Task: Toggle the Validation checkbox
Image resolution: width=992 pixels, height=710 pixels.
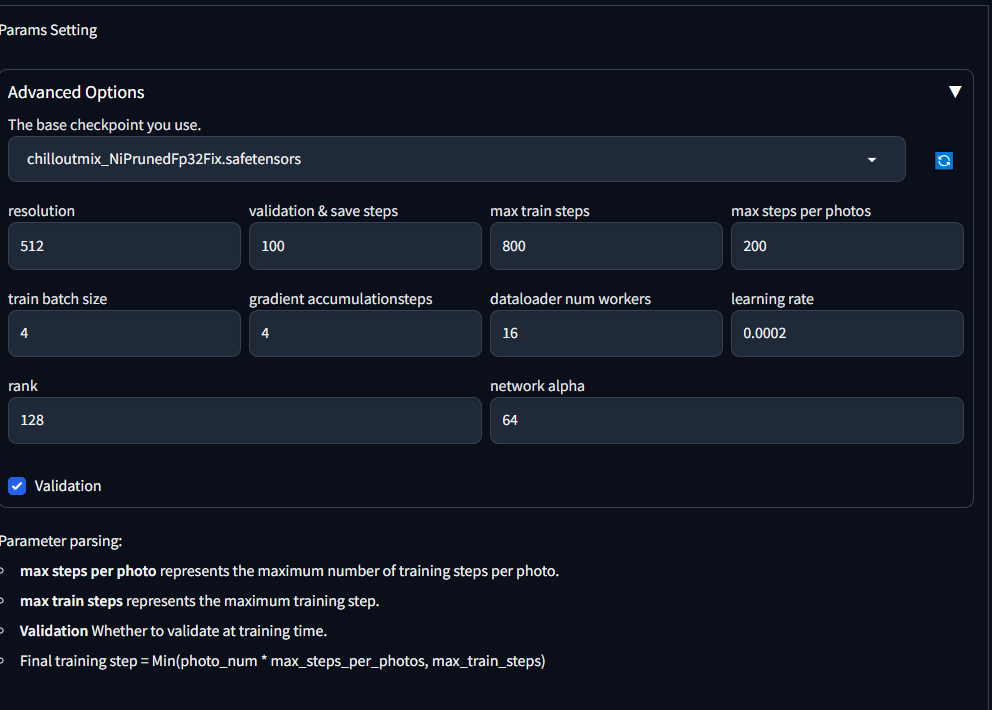Action: click(17, 486)
